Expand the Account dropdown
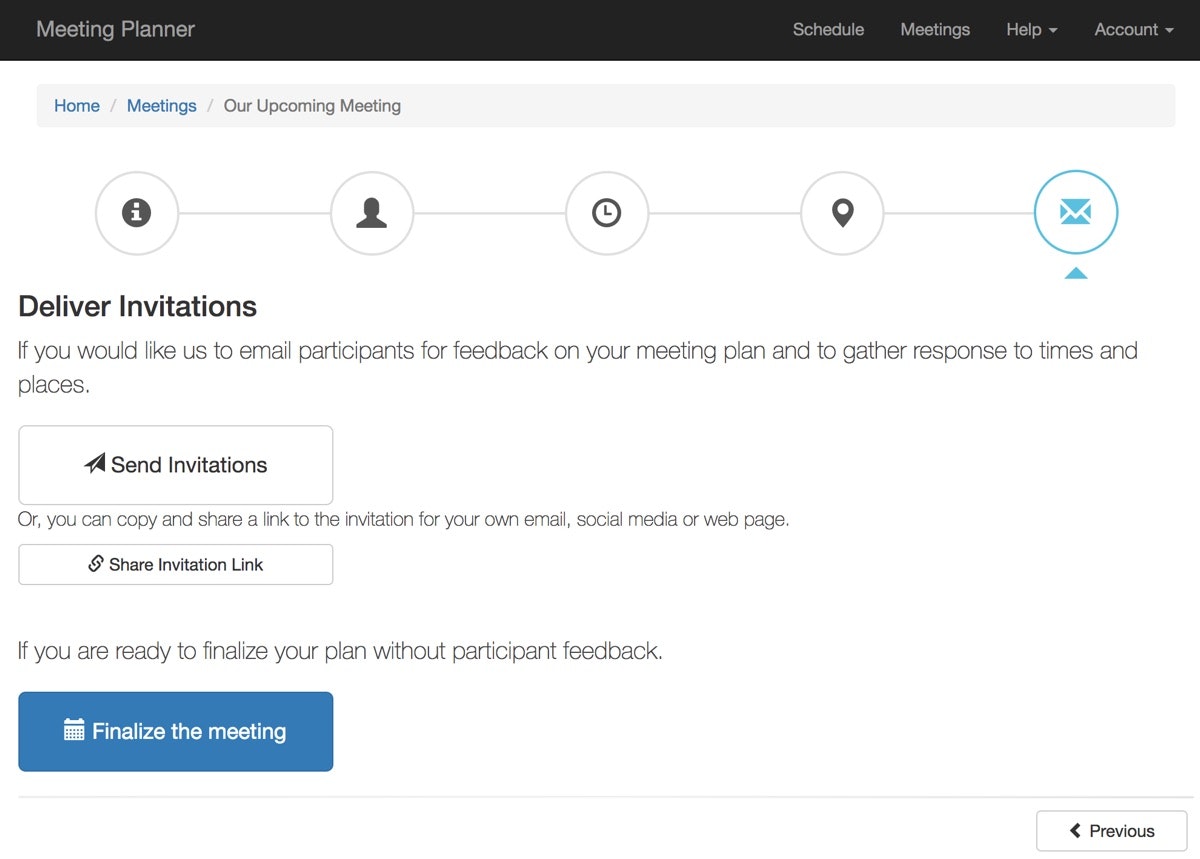 [1132, 30]
